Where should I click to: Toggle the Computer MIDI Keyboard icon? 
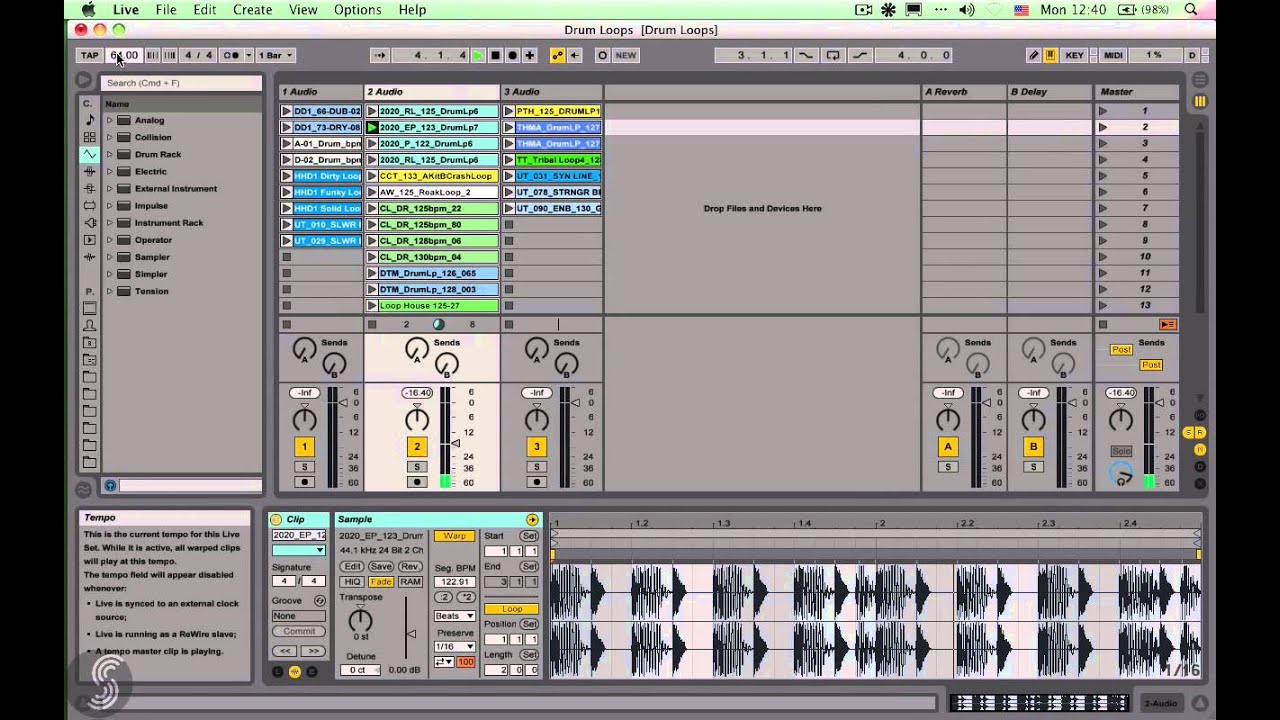click(1050, 55)
